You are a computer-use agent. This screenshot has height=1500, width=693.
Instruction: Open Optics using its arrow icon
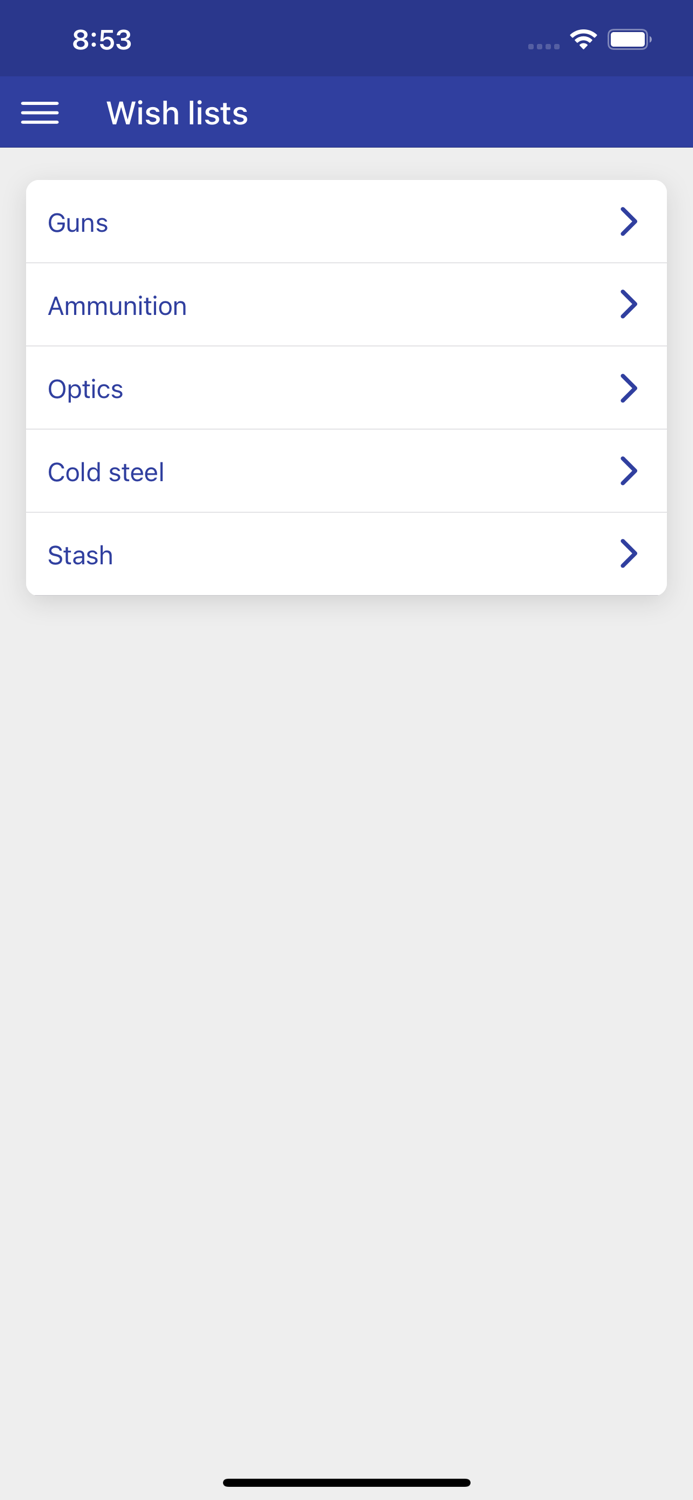628,388
